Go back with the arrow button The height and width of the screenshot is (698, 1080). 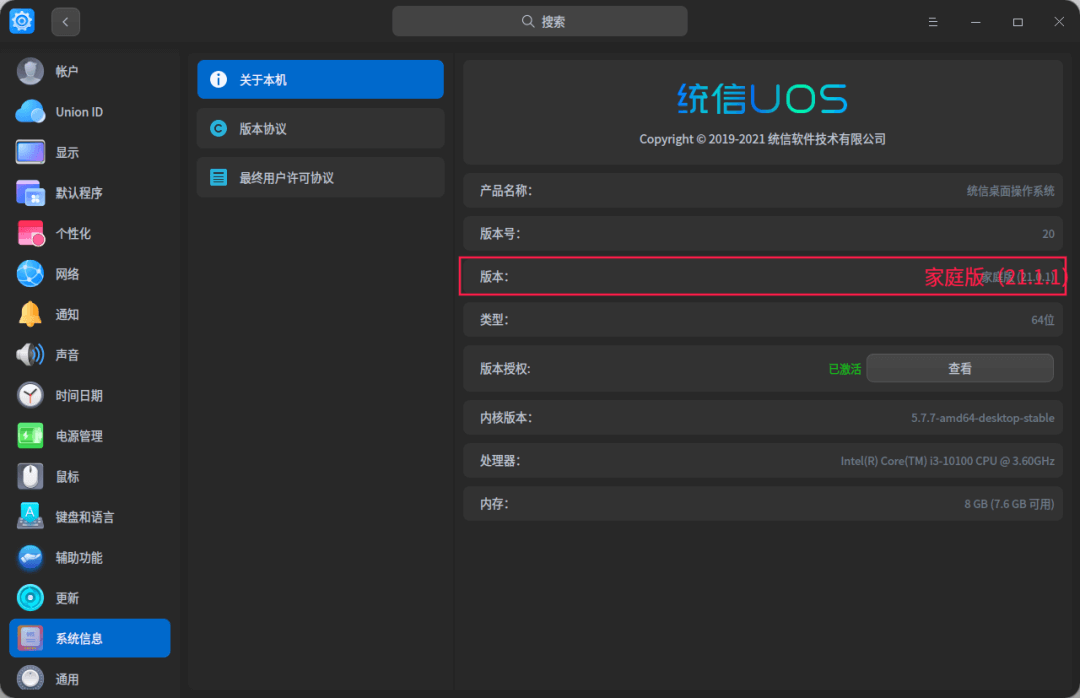click(x=65, y=22)
